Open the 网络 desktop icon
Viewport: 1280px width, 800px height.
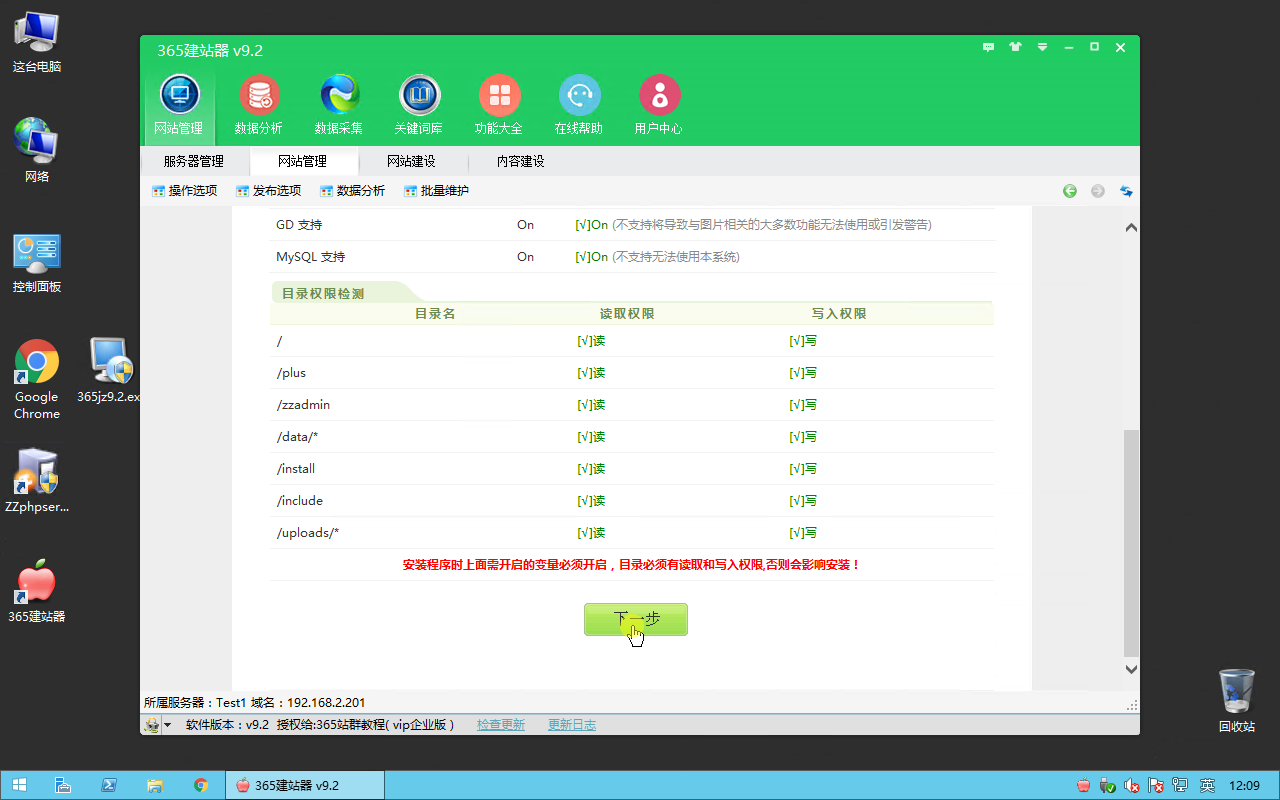(37, 151)
